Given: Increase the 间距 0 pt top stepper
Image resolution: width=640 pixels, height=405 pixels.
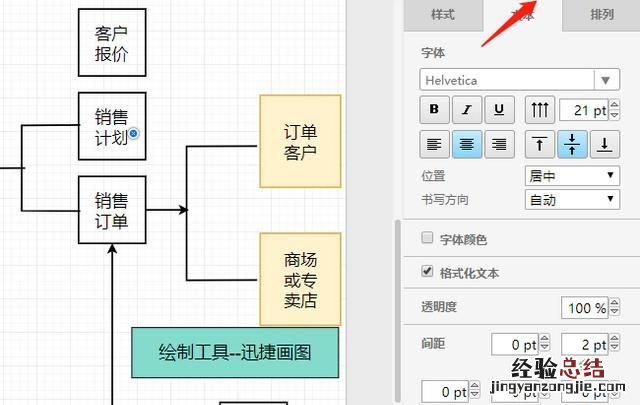Looking at the screenshot, I should (x=544, y=339).
